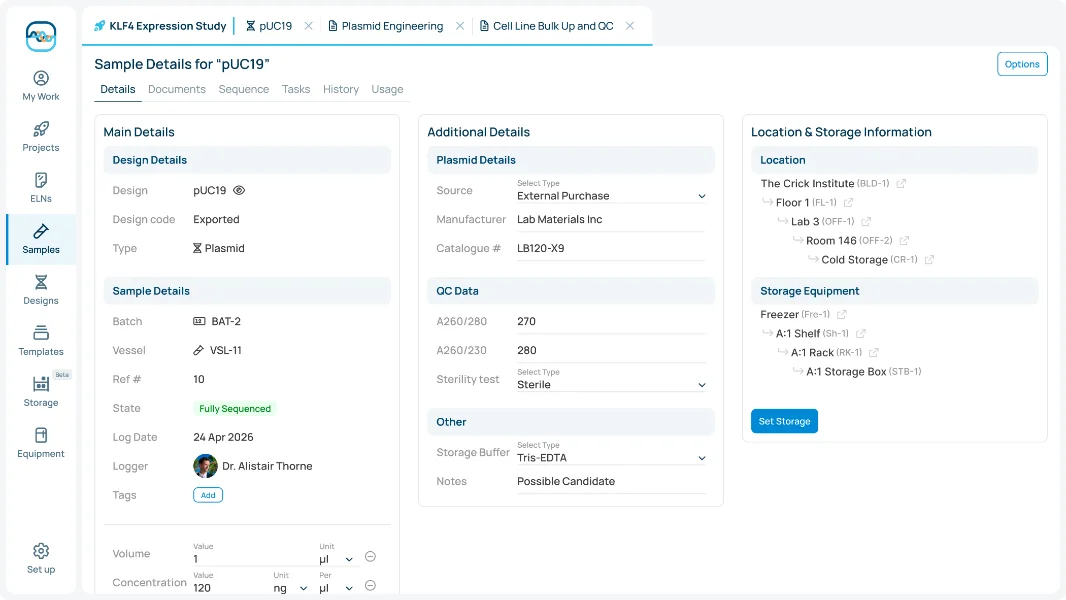Image resolution: width=1066 pixels, height=600 pixels.
Task: Click the Fully Sequenced state badge
Action: click(x=235, y=408)
